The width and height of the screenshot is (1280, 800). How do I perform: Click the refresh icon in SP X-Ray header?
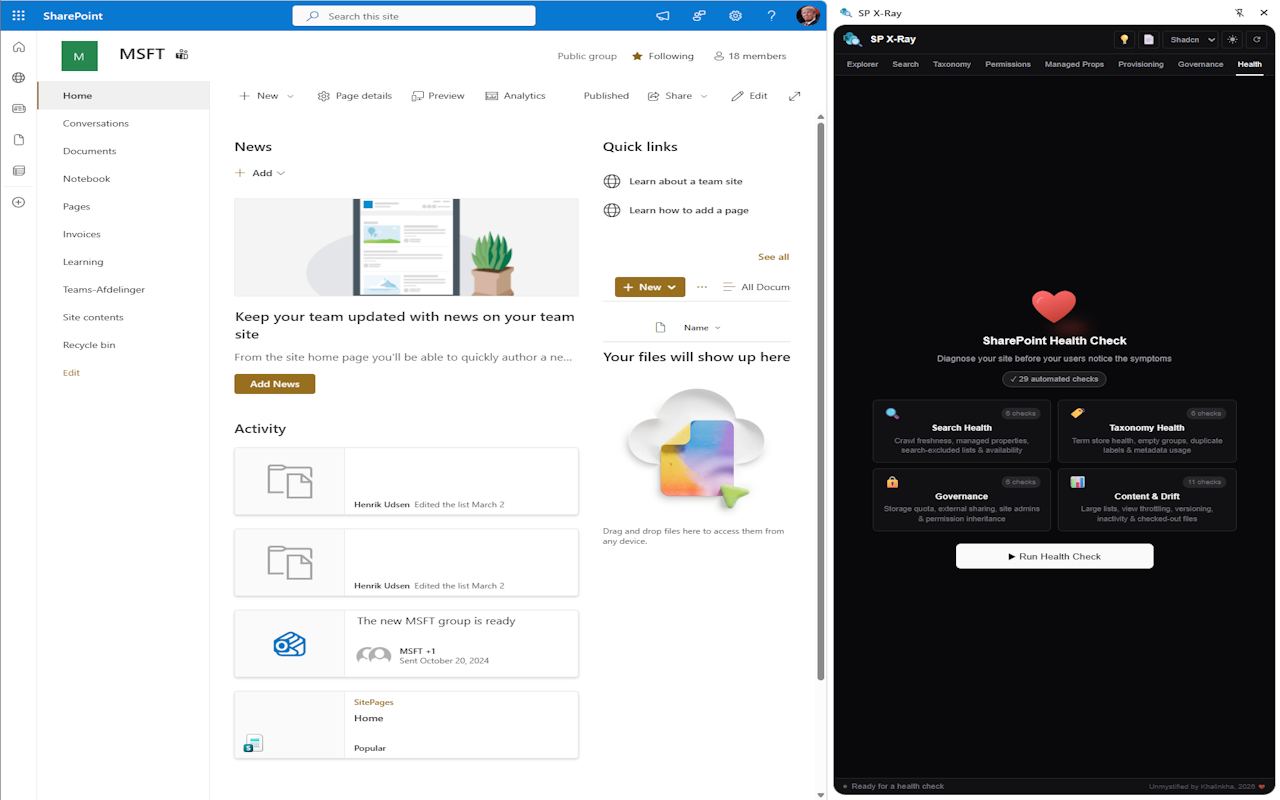[1257, 40]
